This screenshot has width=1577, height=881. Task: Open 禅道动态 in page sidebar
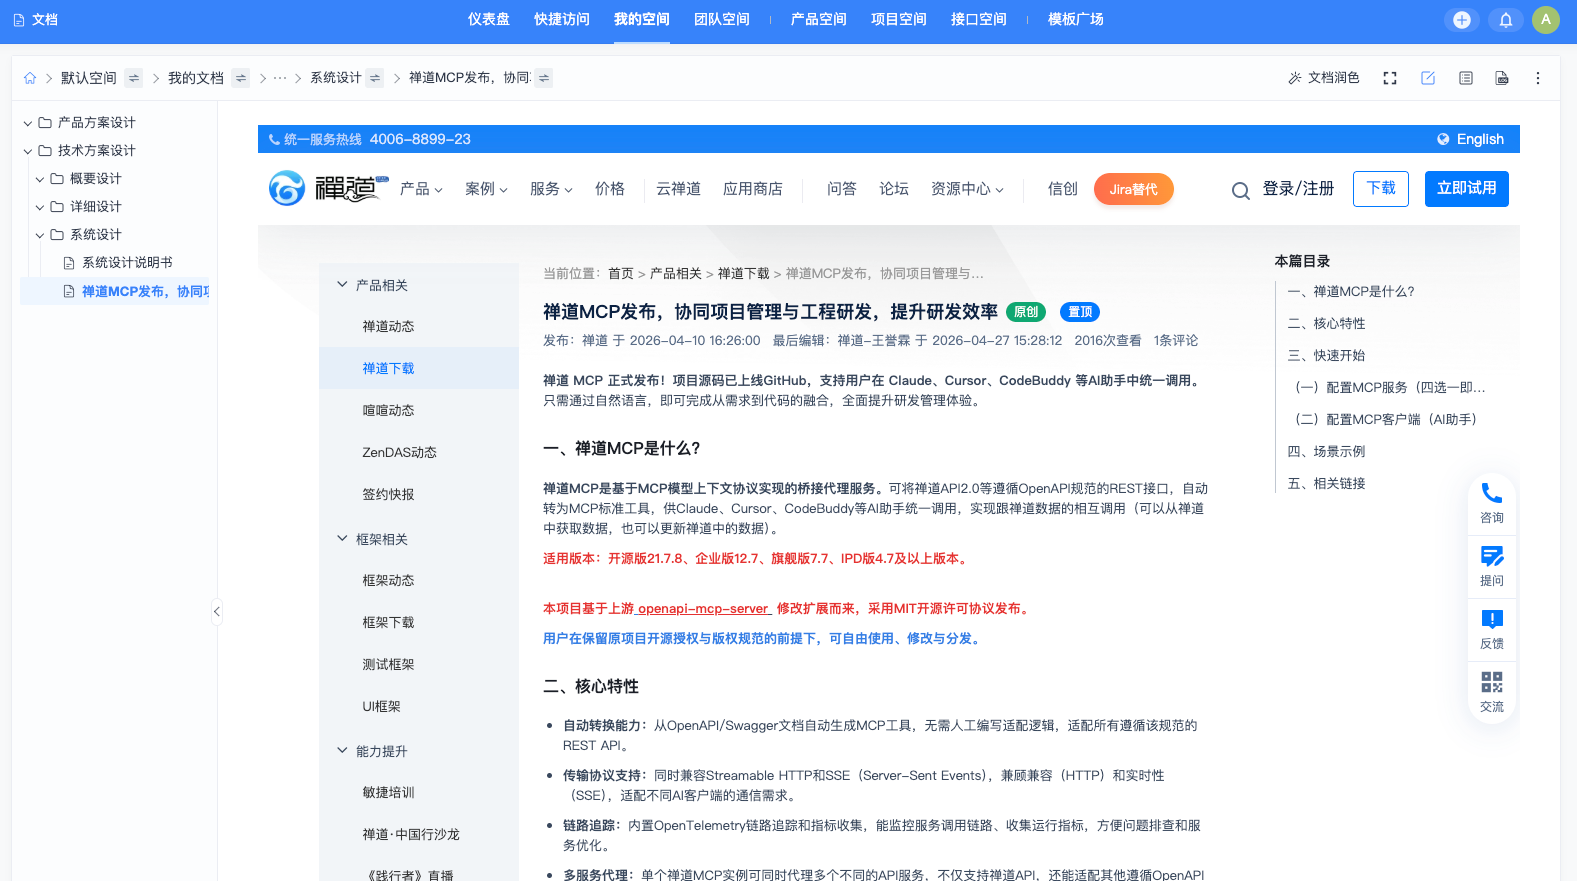pos(388,327)
